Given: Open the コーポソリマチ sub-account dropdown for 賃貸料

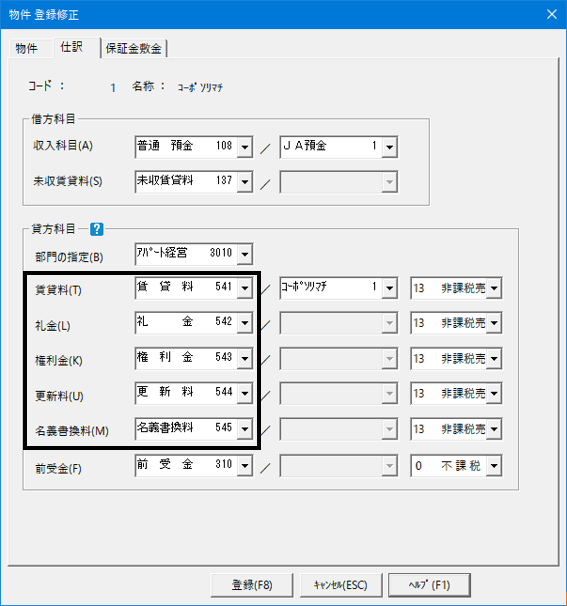Looking at the screenshot, I should click(390, 288).
